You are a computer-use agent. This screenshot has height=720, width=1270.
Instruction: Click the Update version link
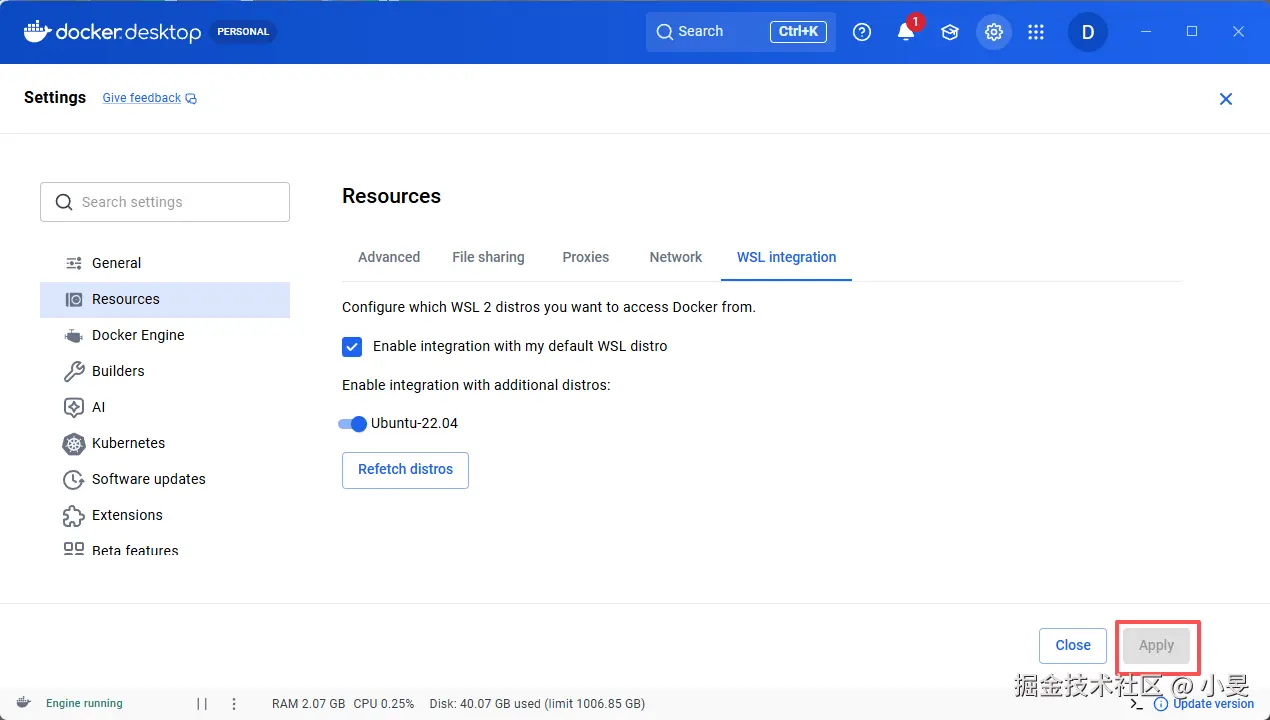coord(1213,704)
